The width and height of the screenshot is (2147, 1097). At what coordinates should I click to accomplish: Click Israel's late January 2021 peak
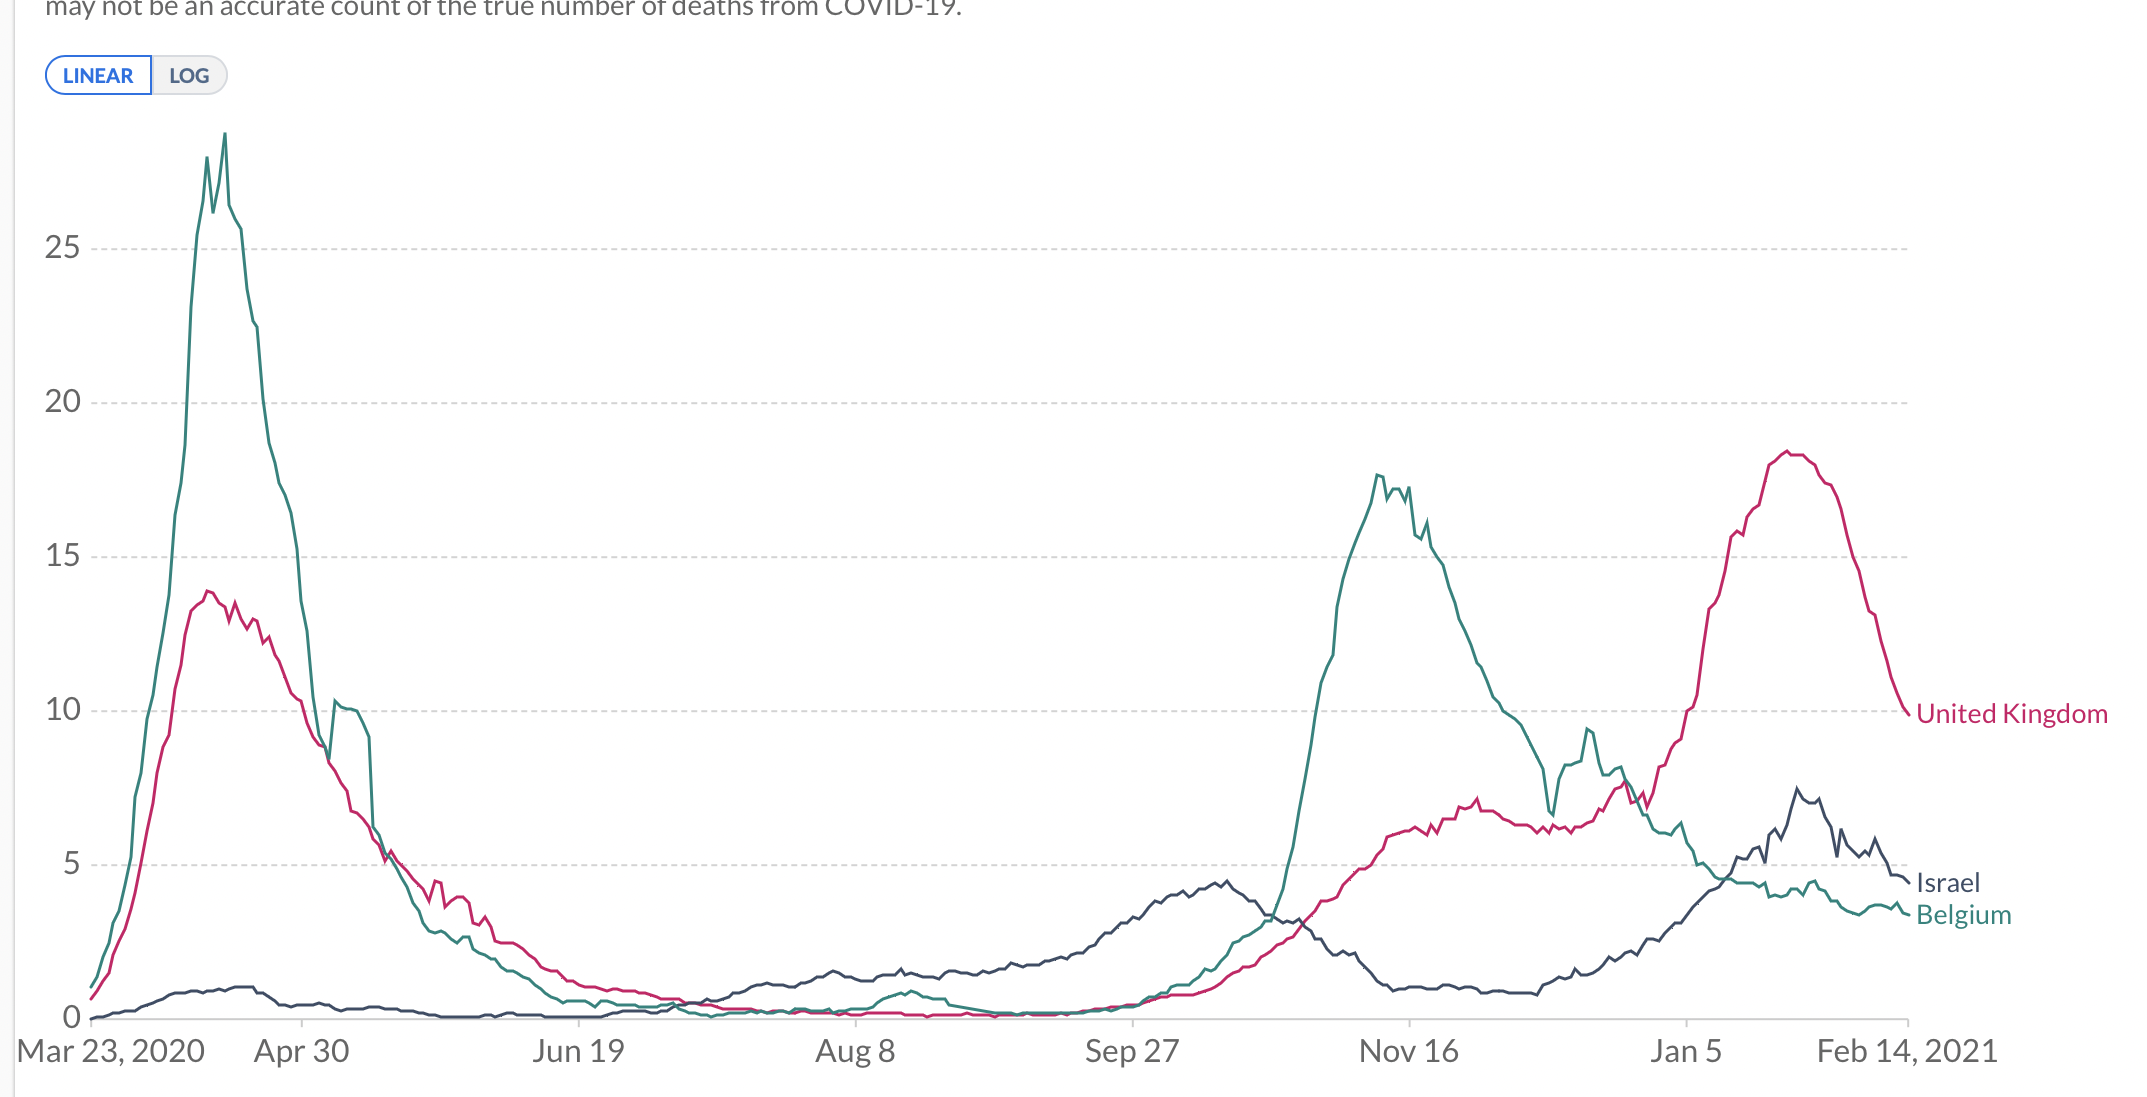(x=1797, y=789)
